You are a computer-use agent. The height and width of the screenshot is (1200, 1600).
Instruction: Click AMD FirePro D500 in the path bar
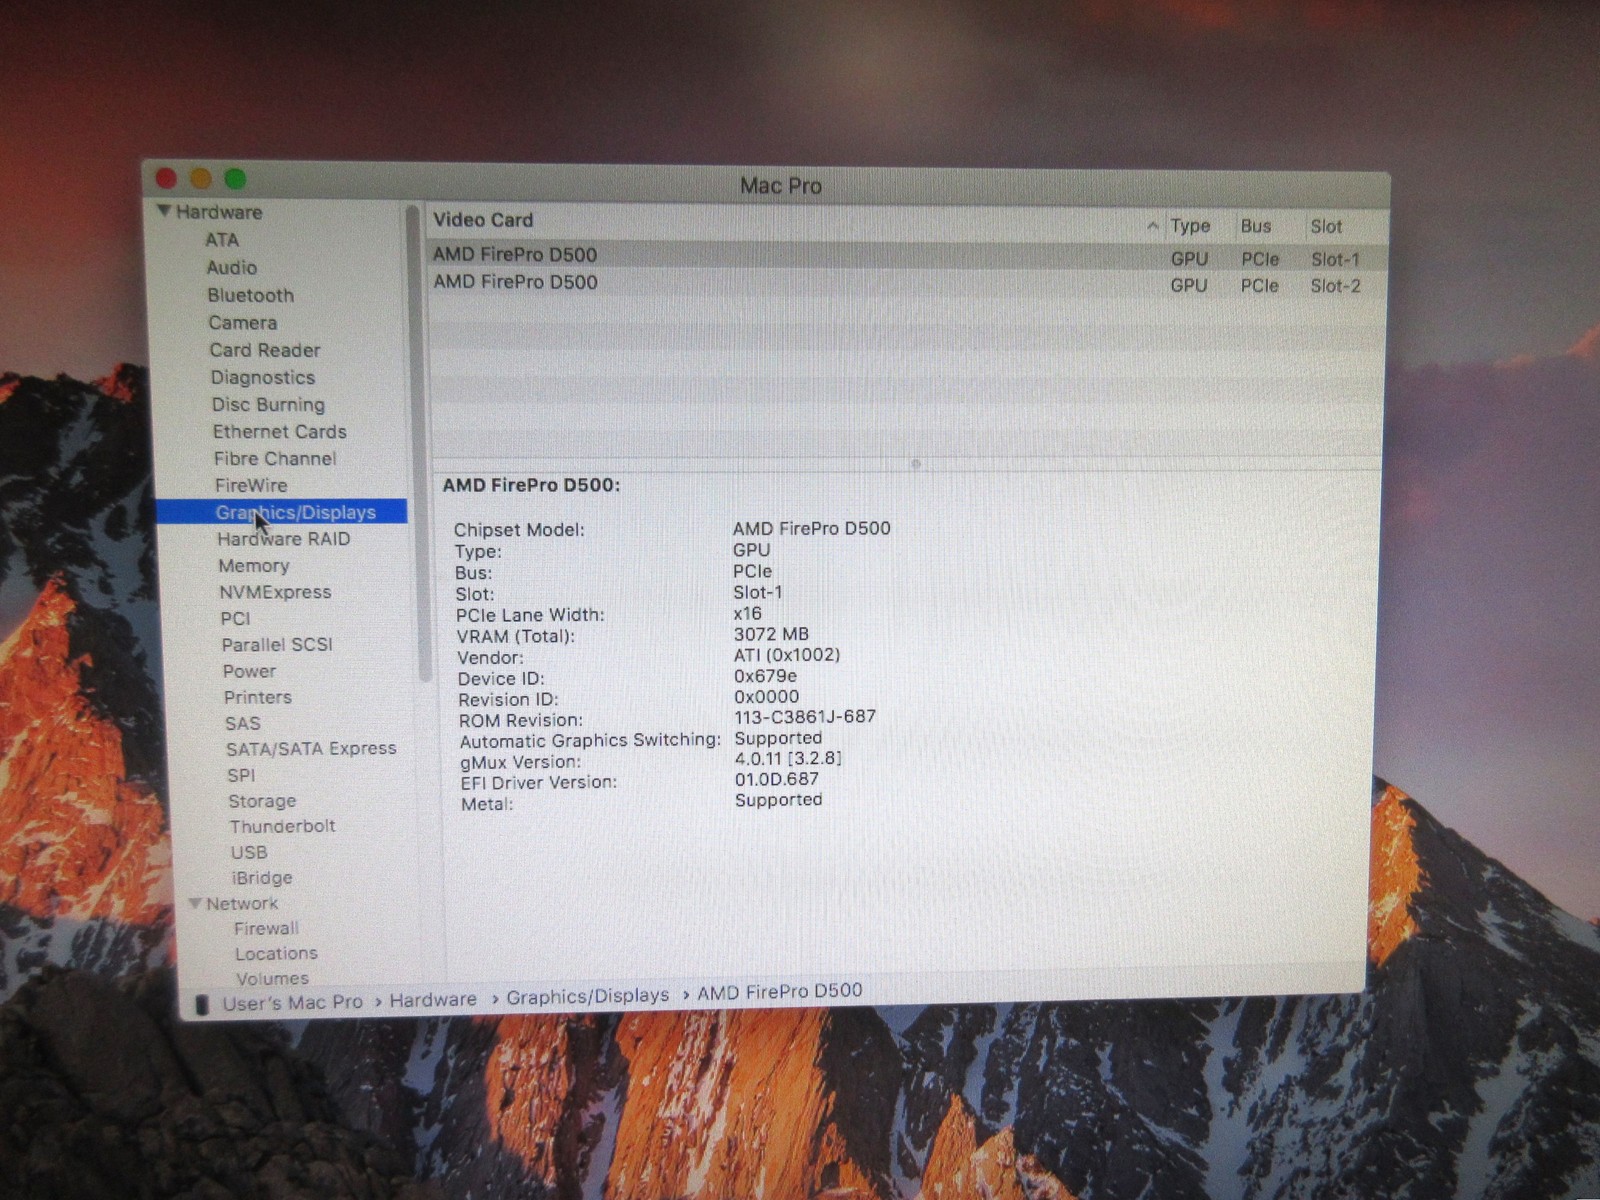[x=779, y=991]
